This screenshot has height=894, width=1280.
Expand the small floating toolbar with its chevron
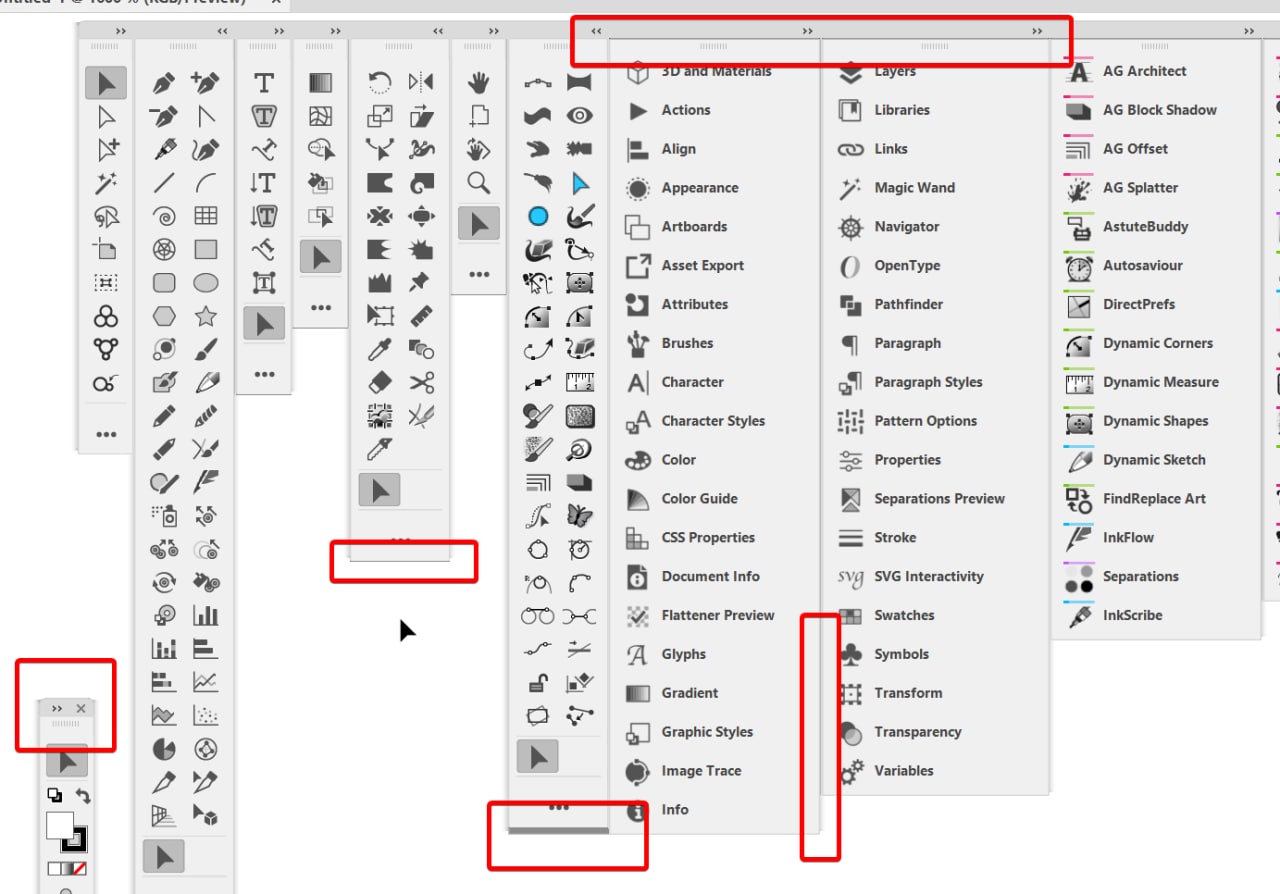tap(57, 708)
